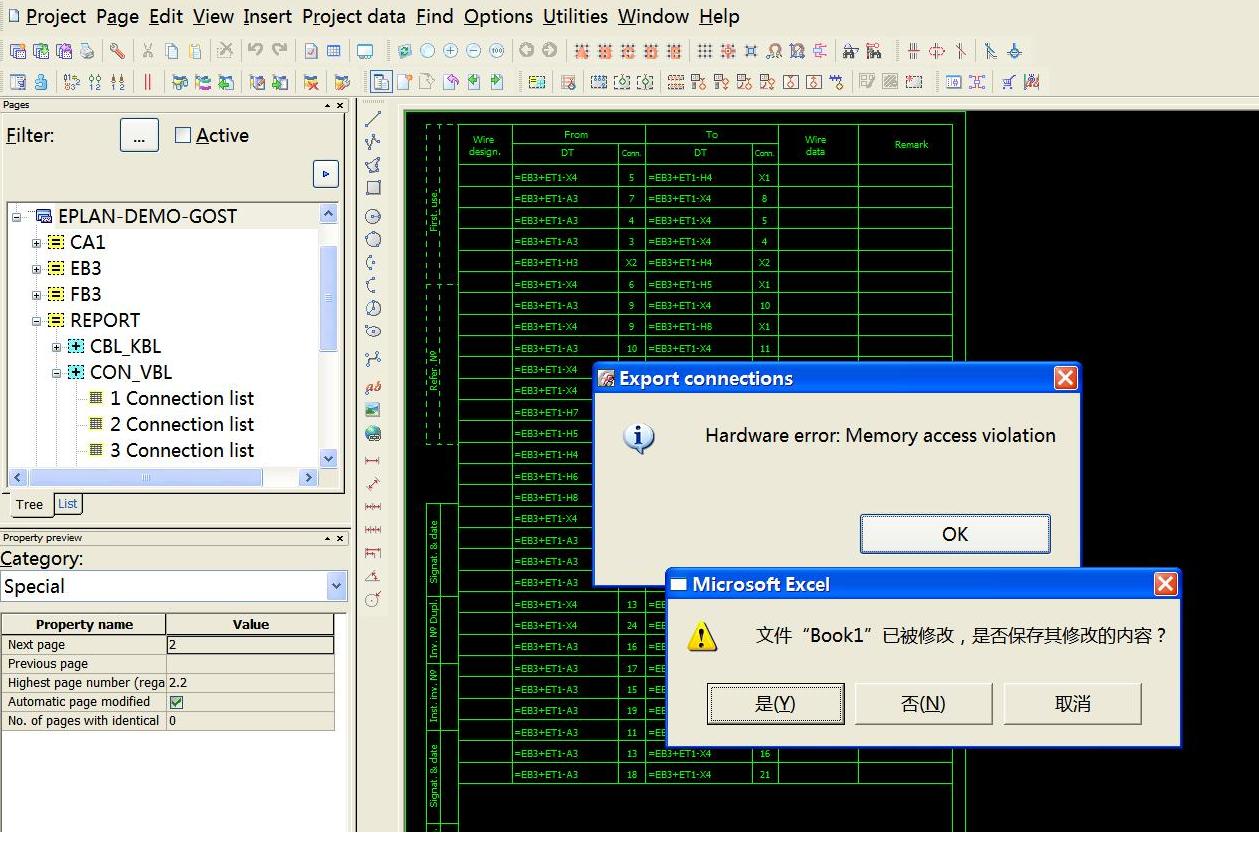
Task: Open the Window menu
Action: tap(653, 16)
